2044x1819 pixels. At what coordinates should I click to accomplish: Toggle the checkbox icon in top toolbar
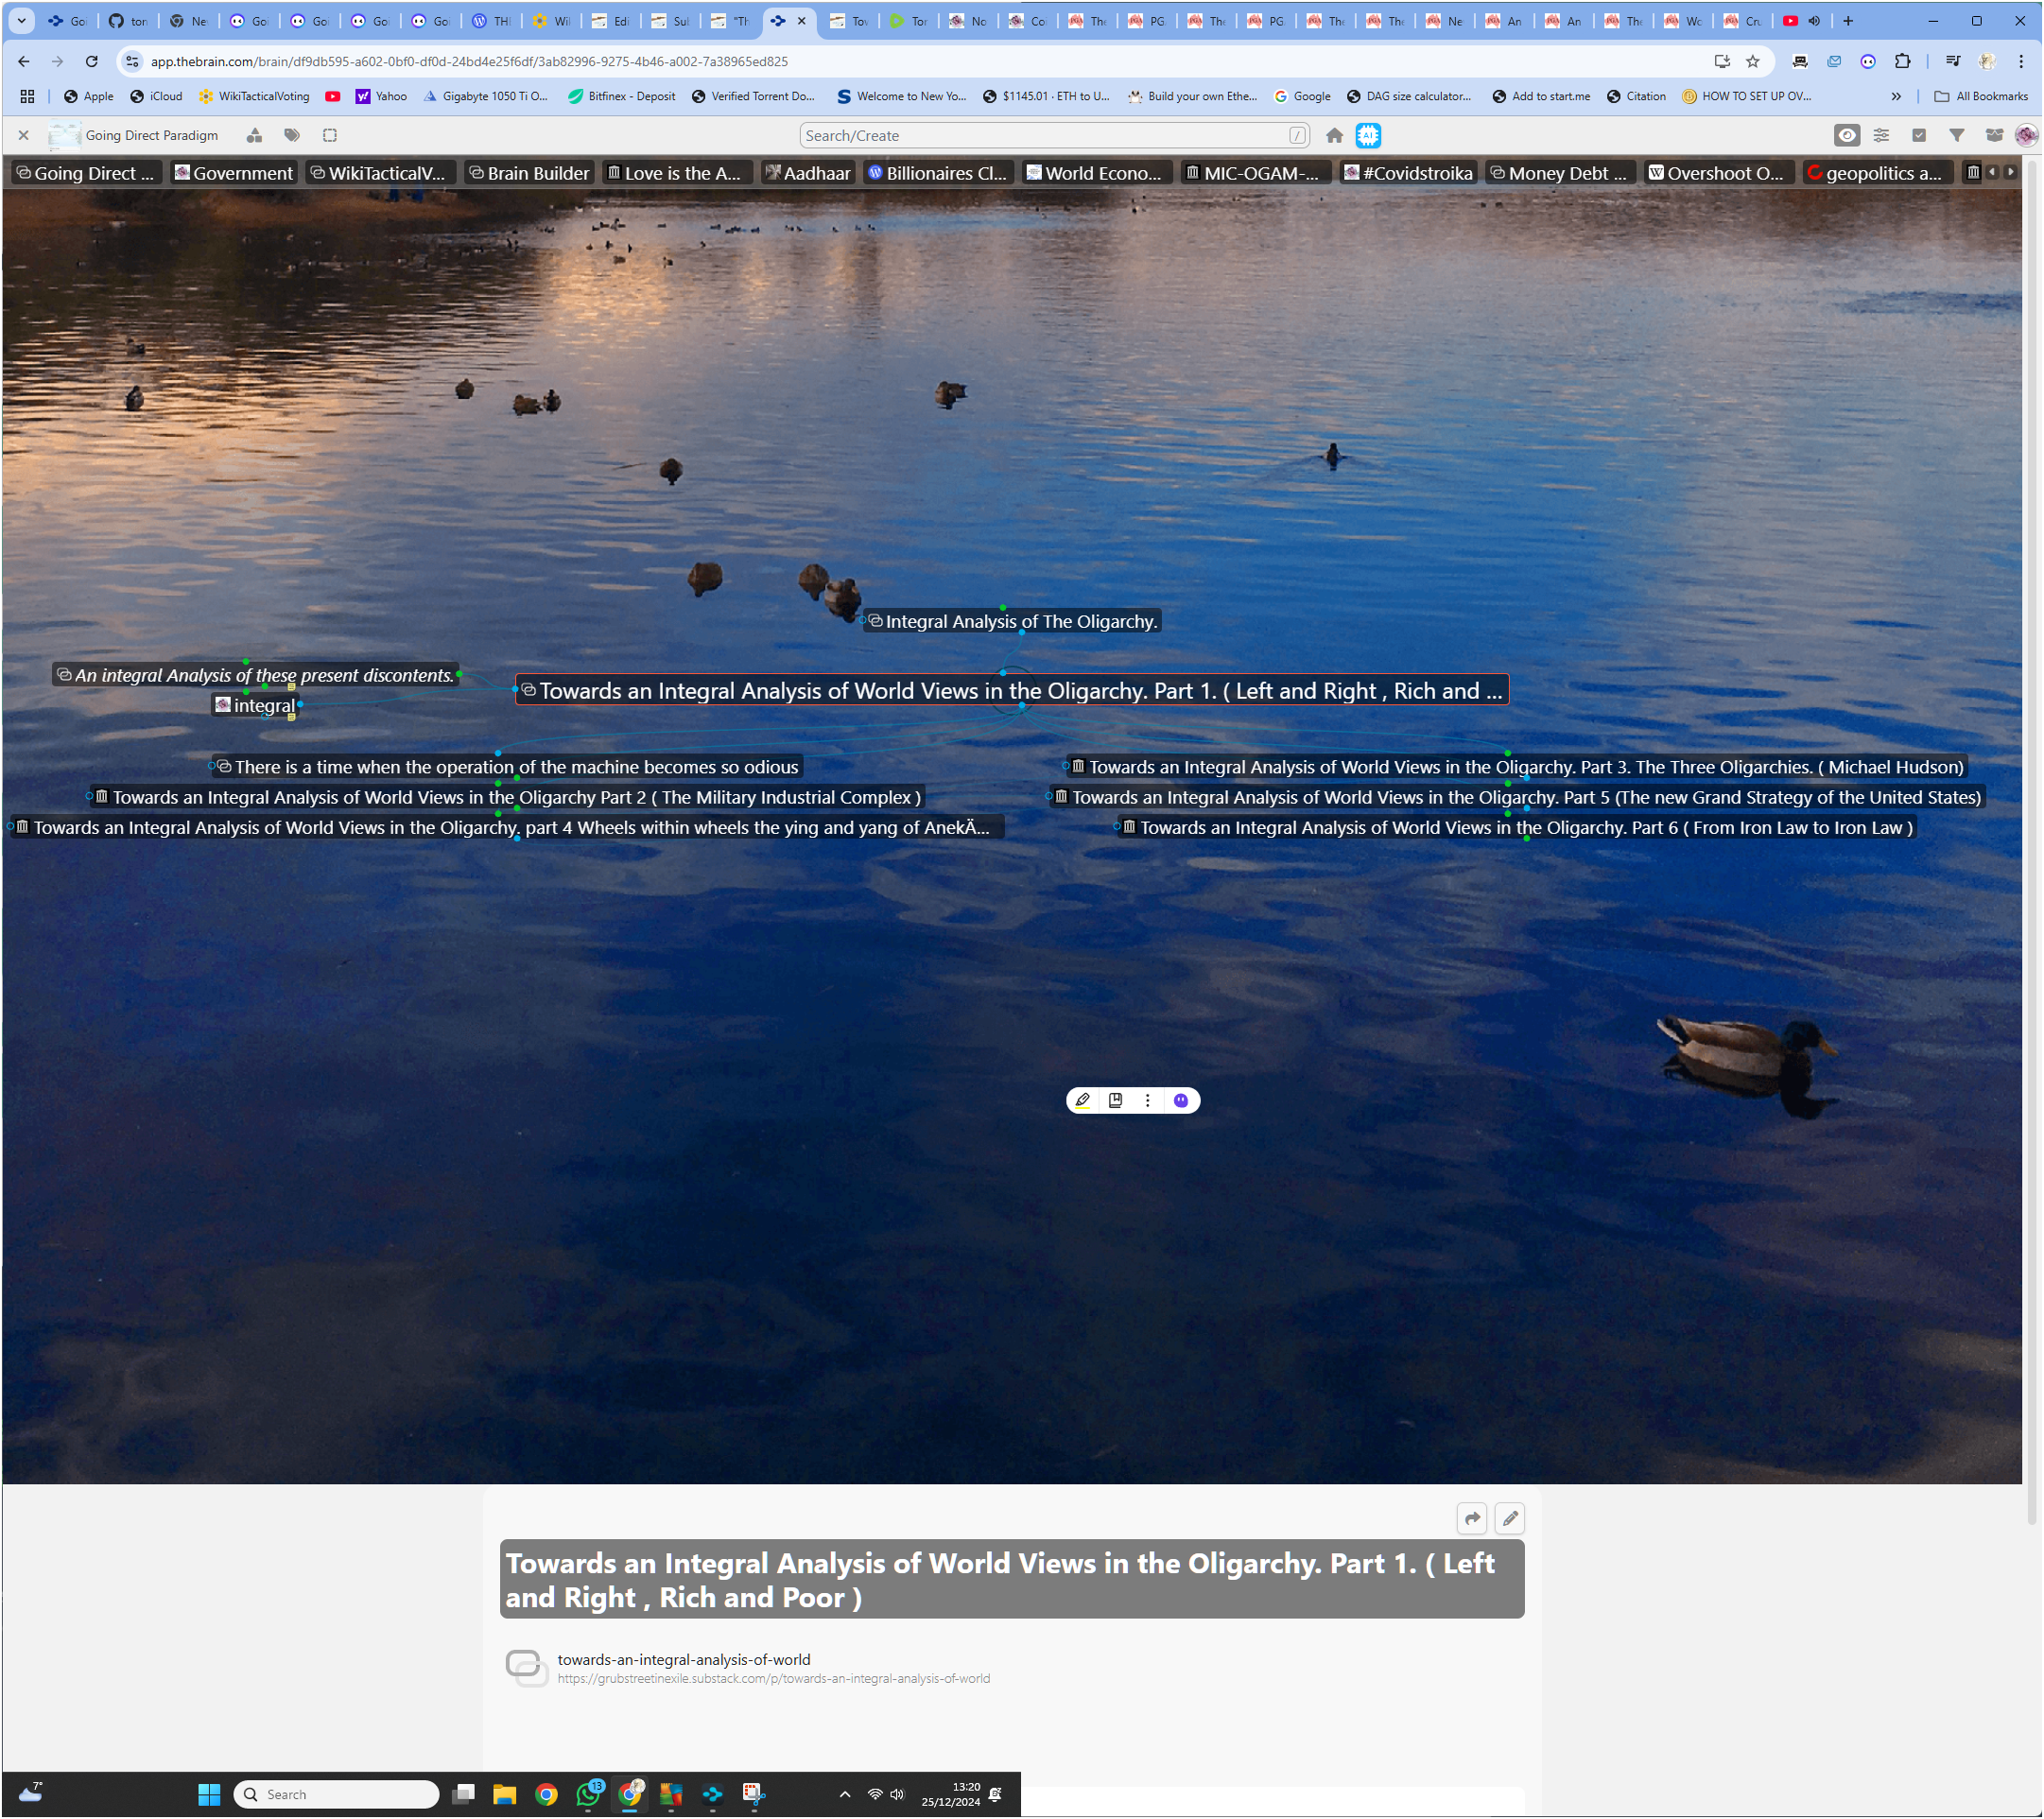tap(1918, 135)
